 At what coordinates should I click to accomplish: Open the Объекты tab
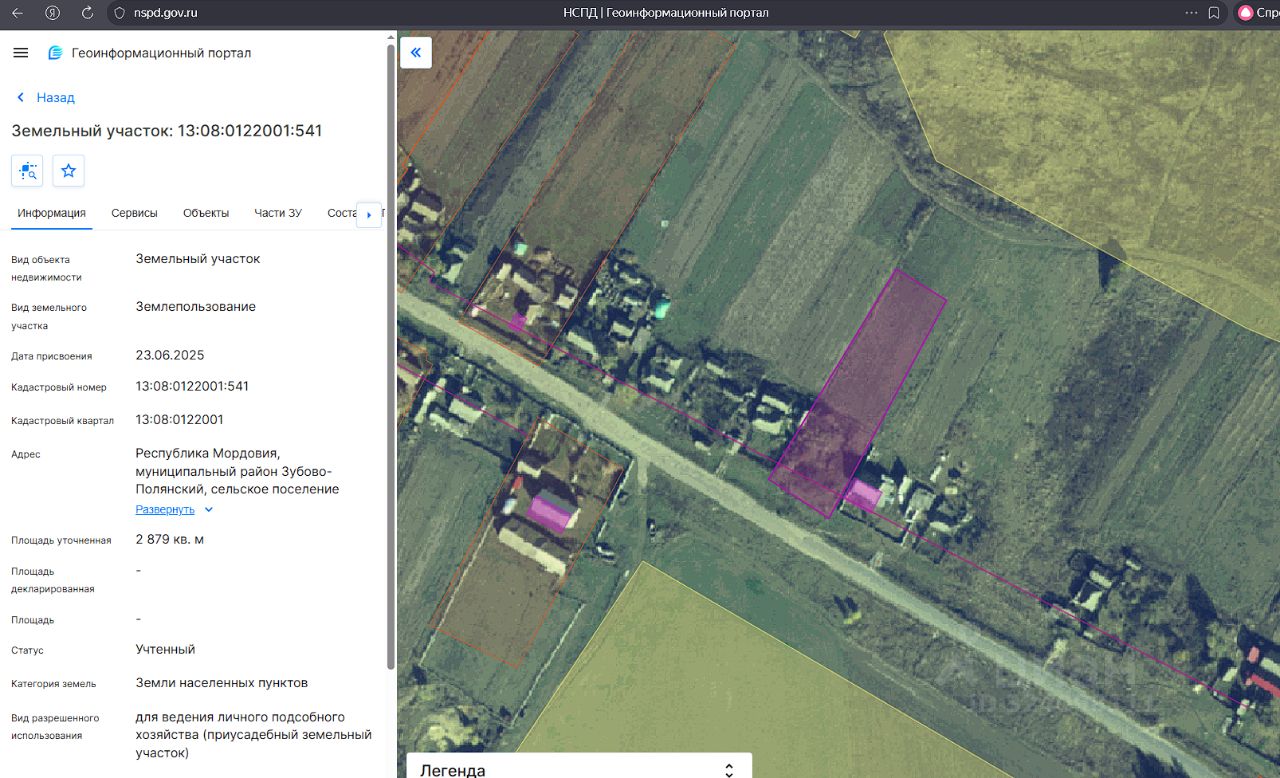206,213
